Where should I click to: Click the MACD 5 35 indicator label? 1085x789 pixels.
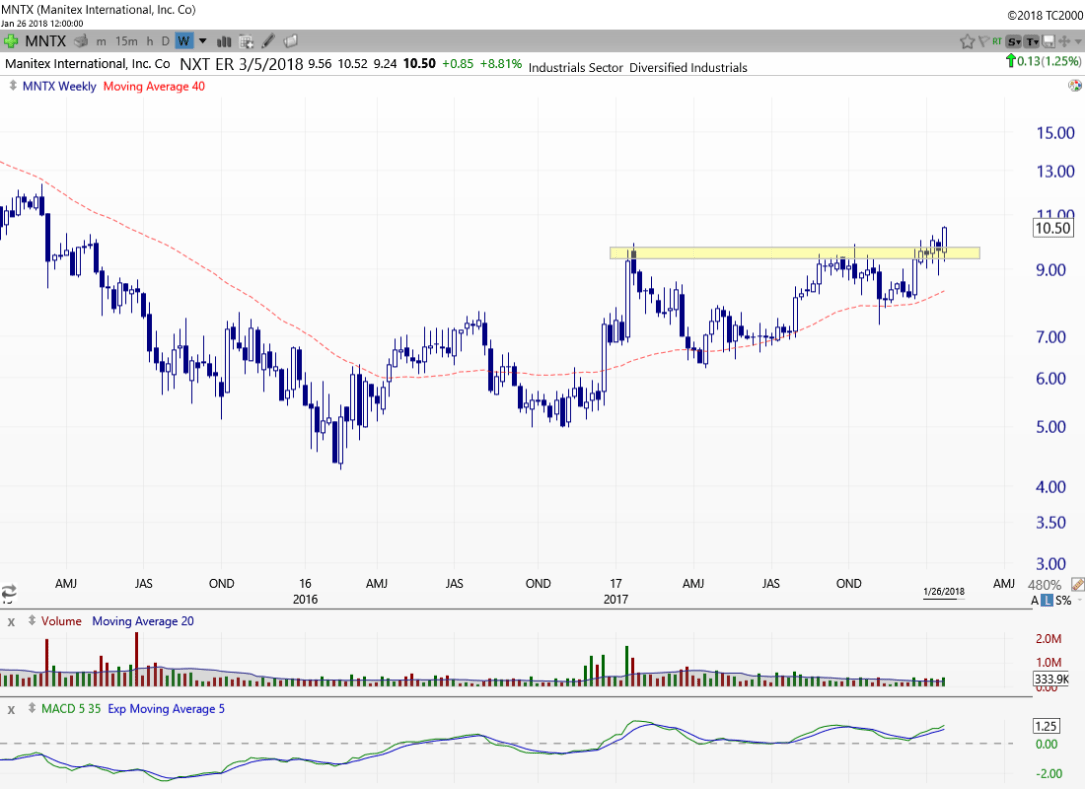pos(70,709)
